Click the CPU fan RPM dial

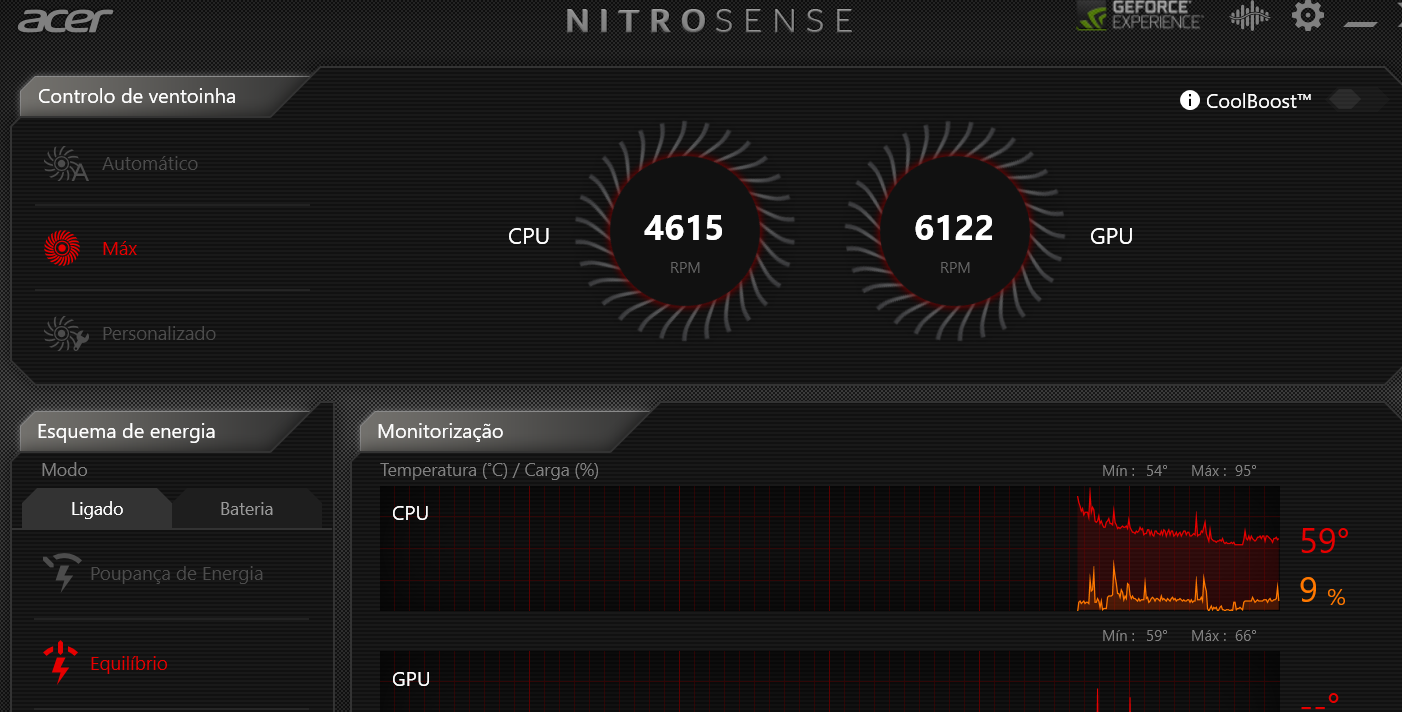pos(685,231)
